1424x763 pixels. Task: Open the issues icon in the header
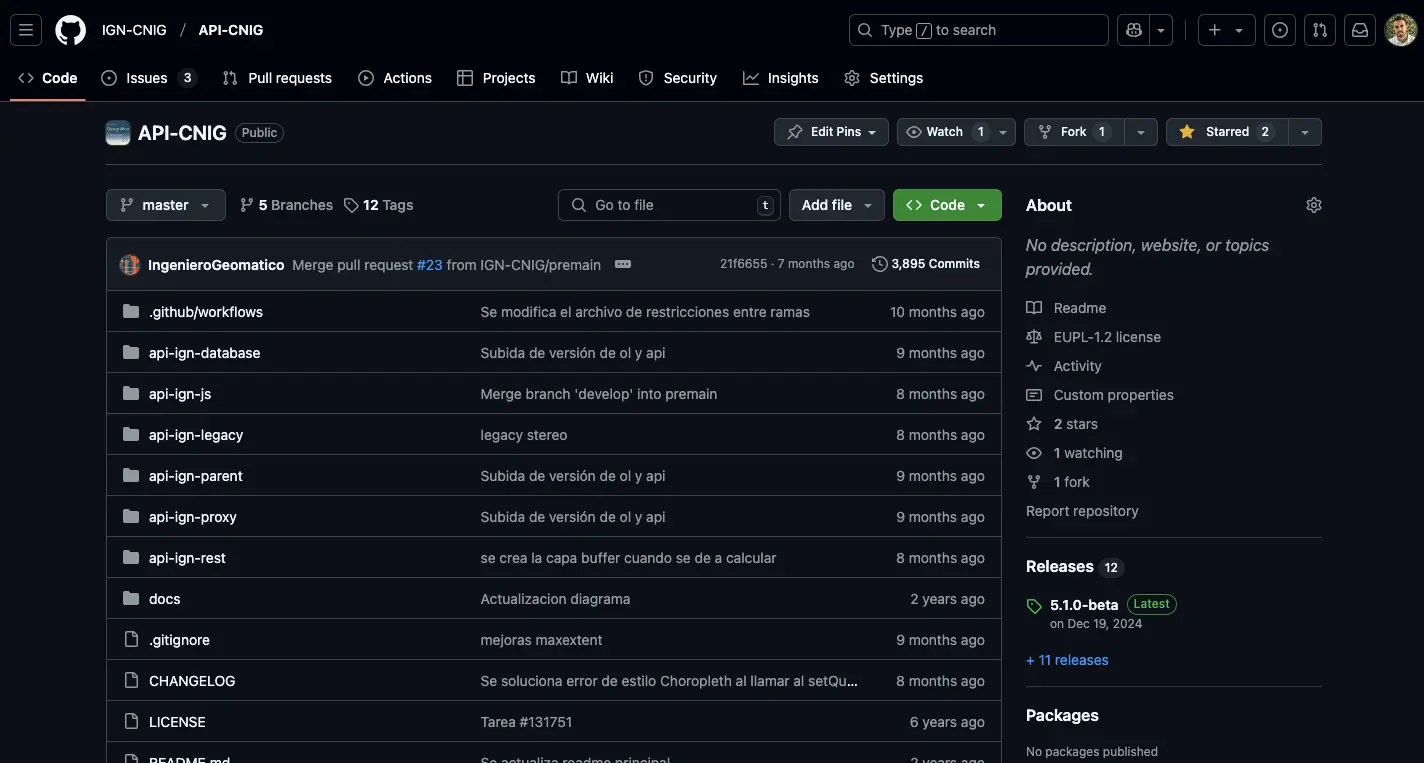tap(1280, 30)
